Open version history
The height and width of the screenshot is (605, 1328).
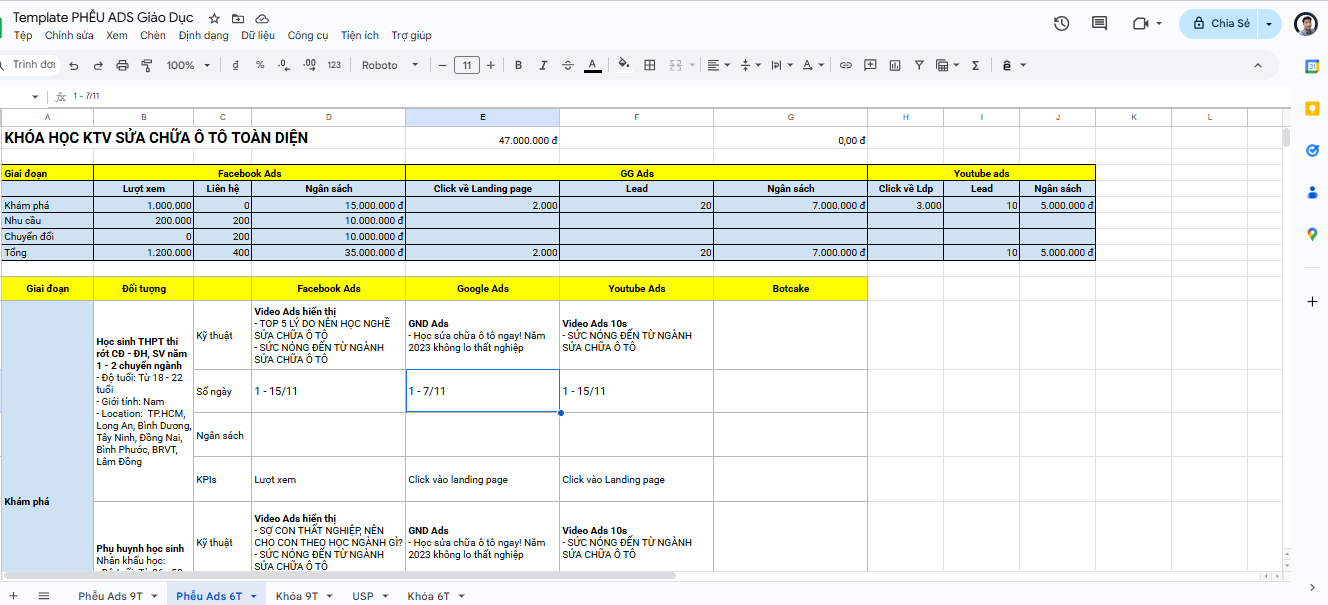[1062, 23]
